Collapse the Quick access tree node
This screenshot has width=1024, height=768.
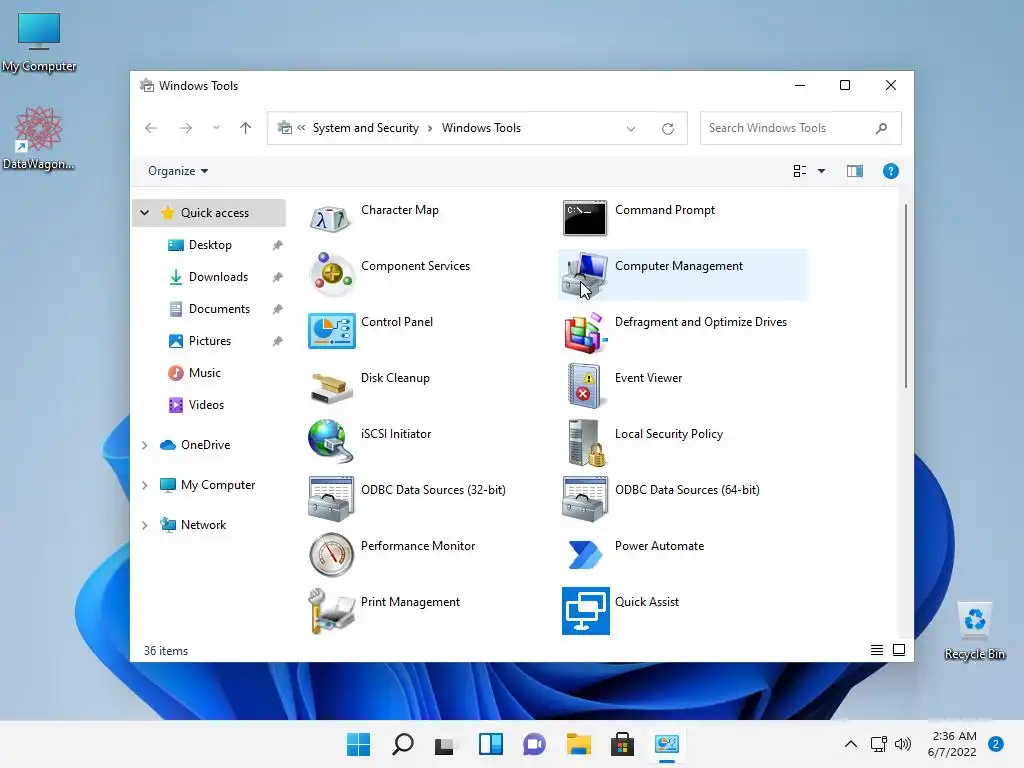coord(144,213)
